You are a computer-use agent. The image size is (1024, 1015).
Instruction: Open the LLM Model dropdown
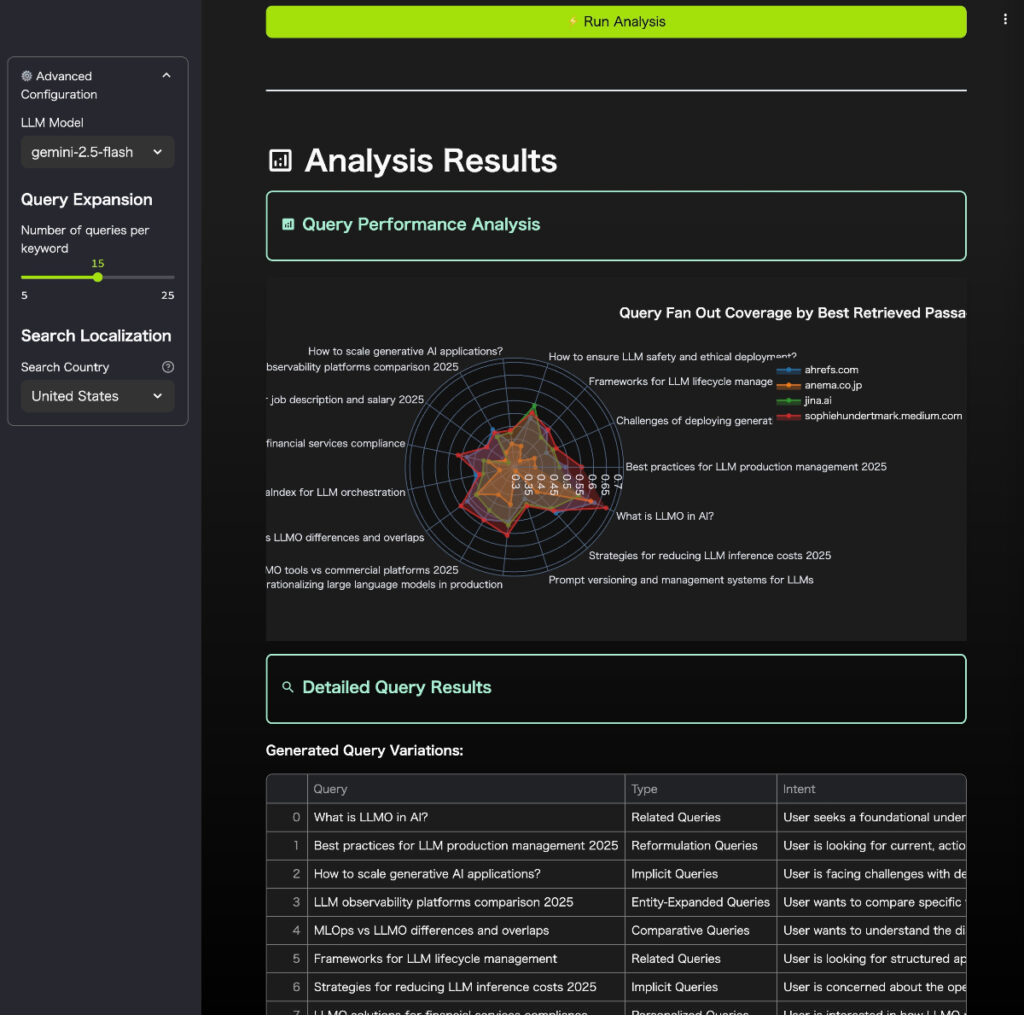(97, 152)
